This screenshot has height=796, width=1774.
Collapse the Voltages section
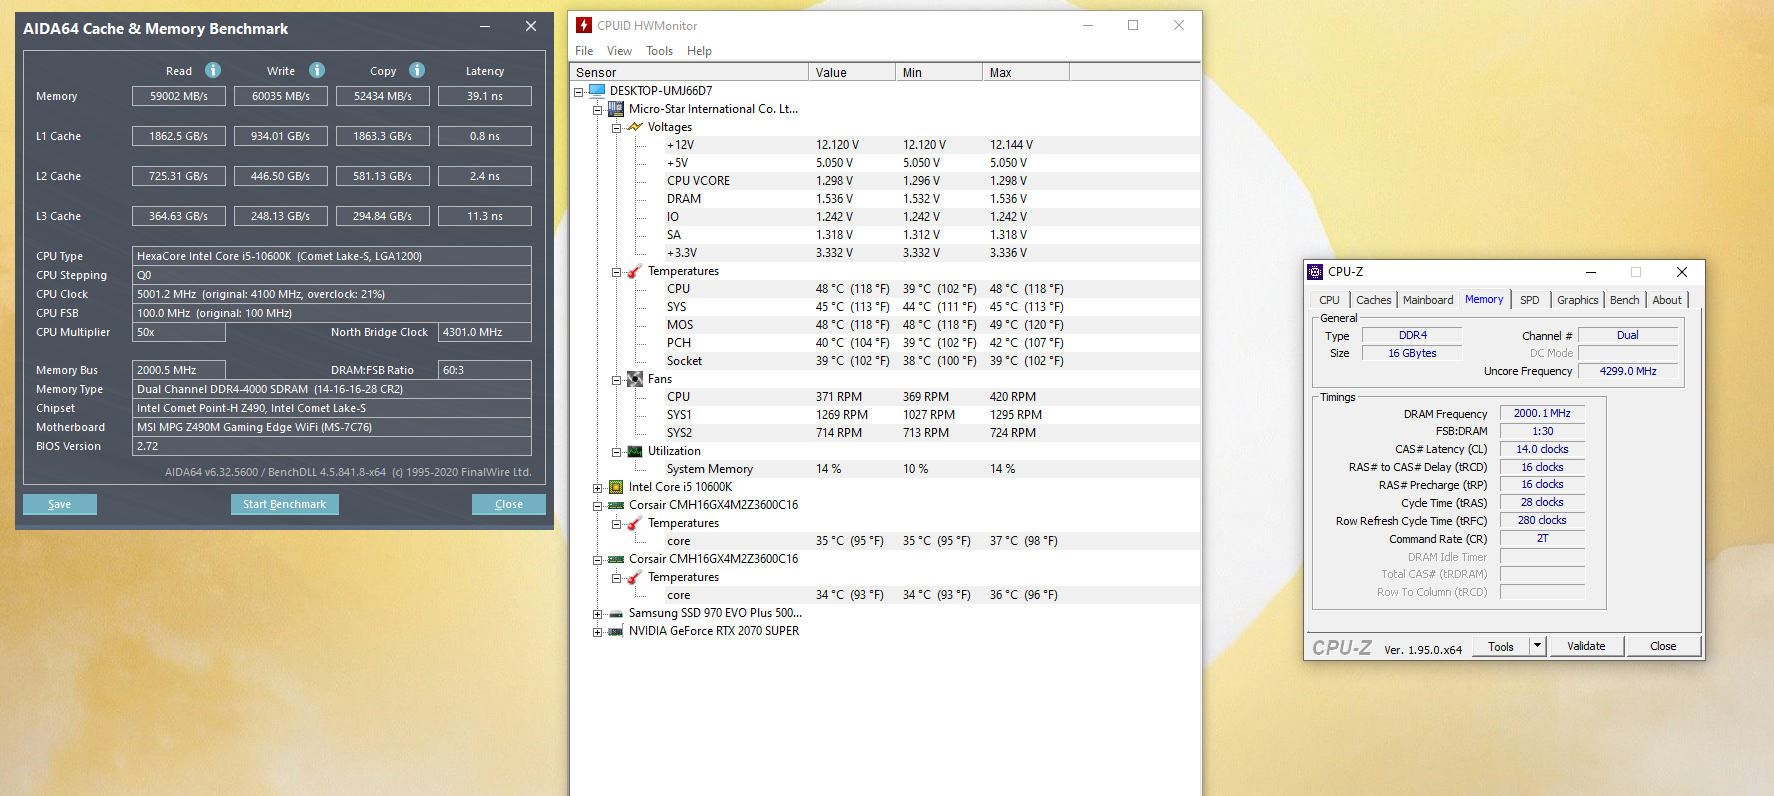[x=616, y=127]
